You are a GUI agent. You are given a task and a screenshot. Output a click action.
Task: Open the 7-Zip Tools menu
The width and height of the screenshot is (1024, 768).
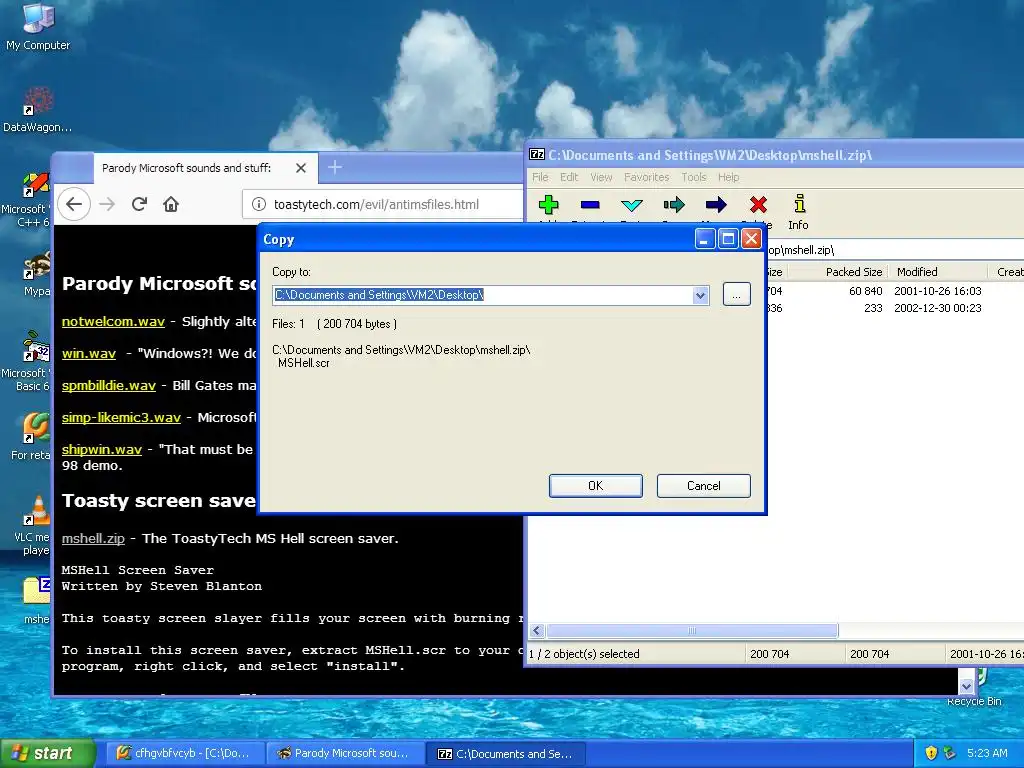tap(694, 177)
